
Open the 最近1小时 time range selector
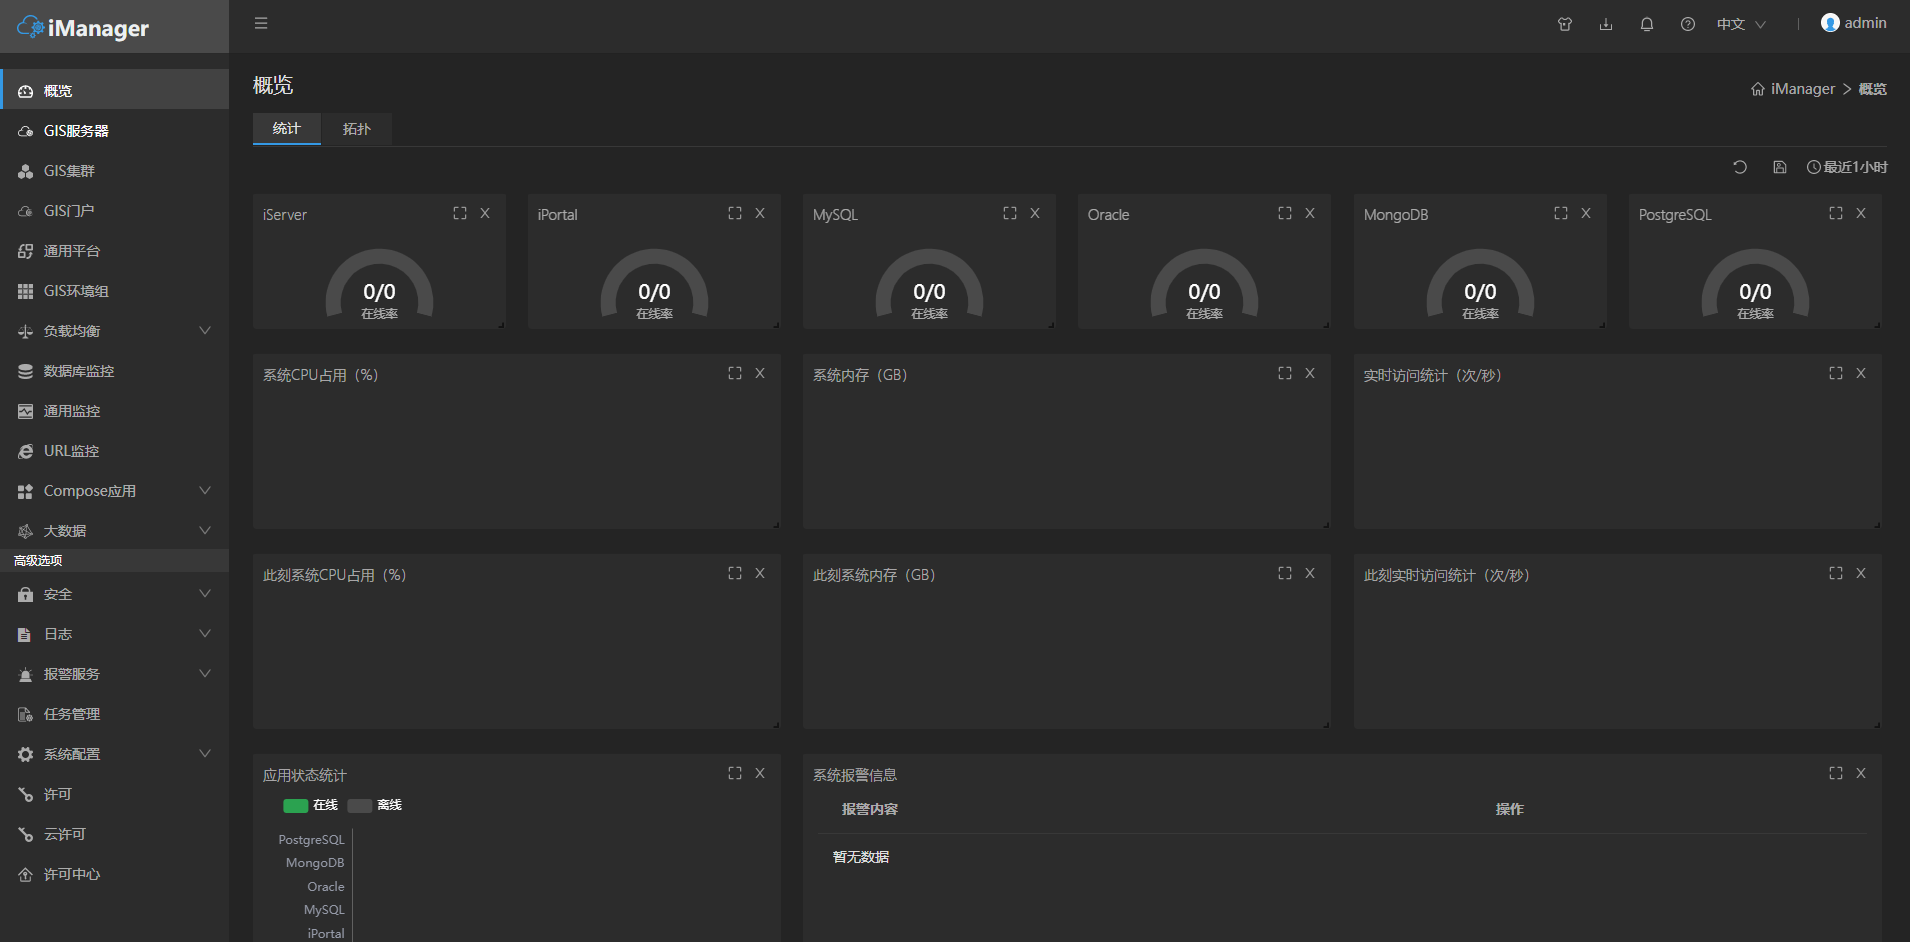(x=1847, y=167)
